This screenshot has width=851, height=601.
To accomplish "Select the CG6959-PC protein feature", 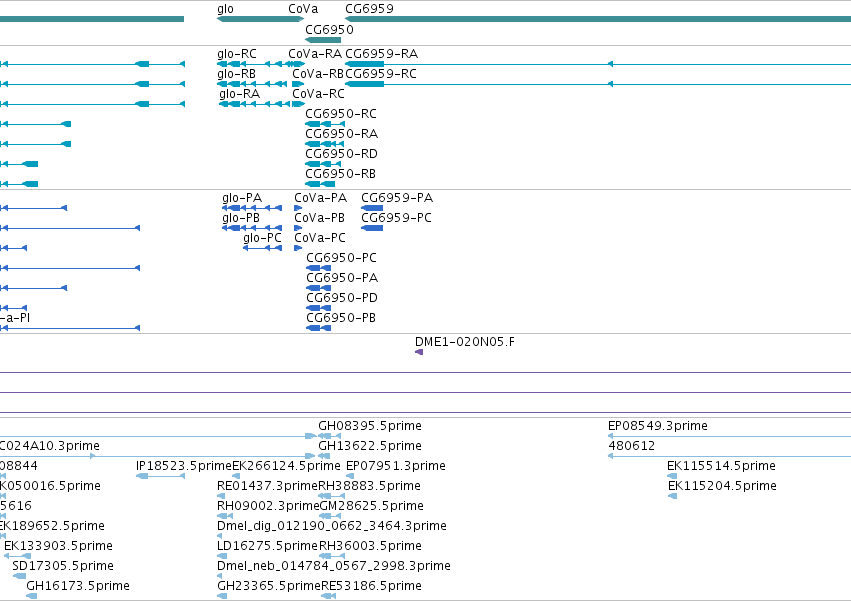I will pyautogui.click(x=372, y=228).
